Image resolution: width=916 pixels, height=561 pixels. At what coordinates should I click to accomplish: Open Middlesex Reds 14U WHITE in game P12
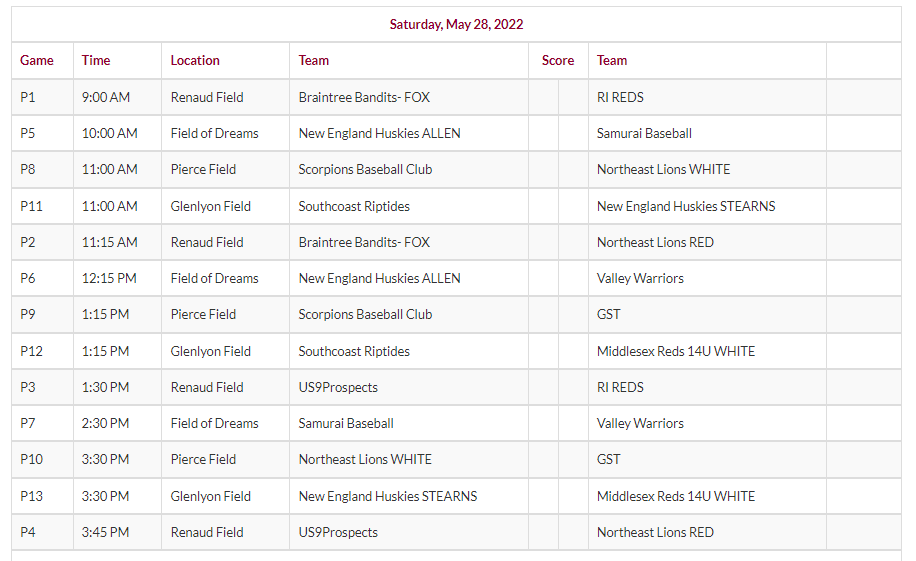[x=676, y=351]
